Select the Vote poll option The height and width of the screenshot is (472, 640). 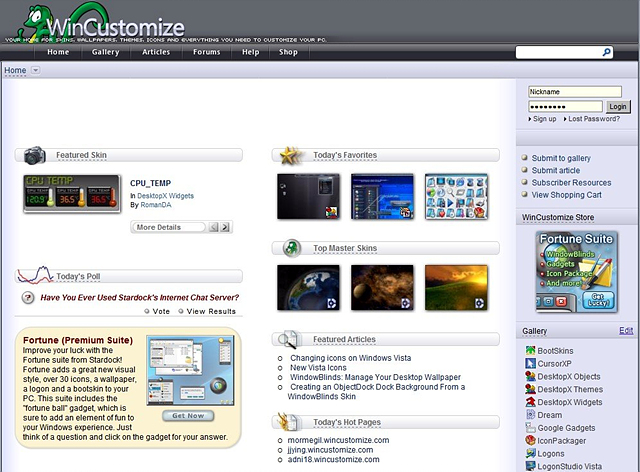pyautogui.click(x=158, y=311)
